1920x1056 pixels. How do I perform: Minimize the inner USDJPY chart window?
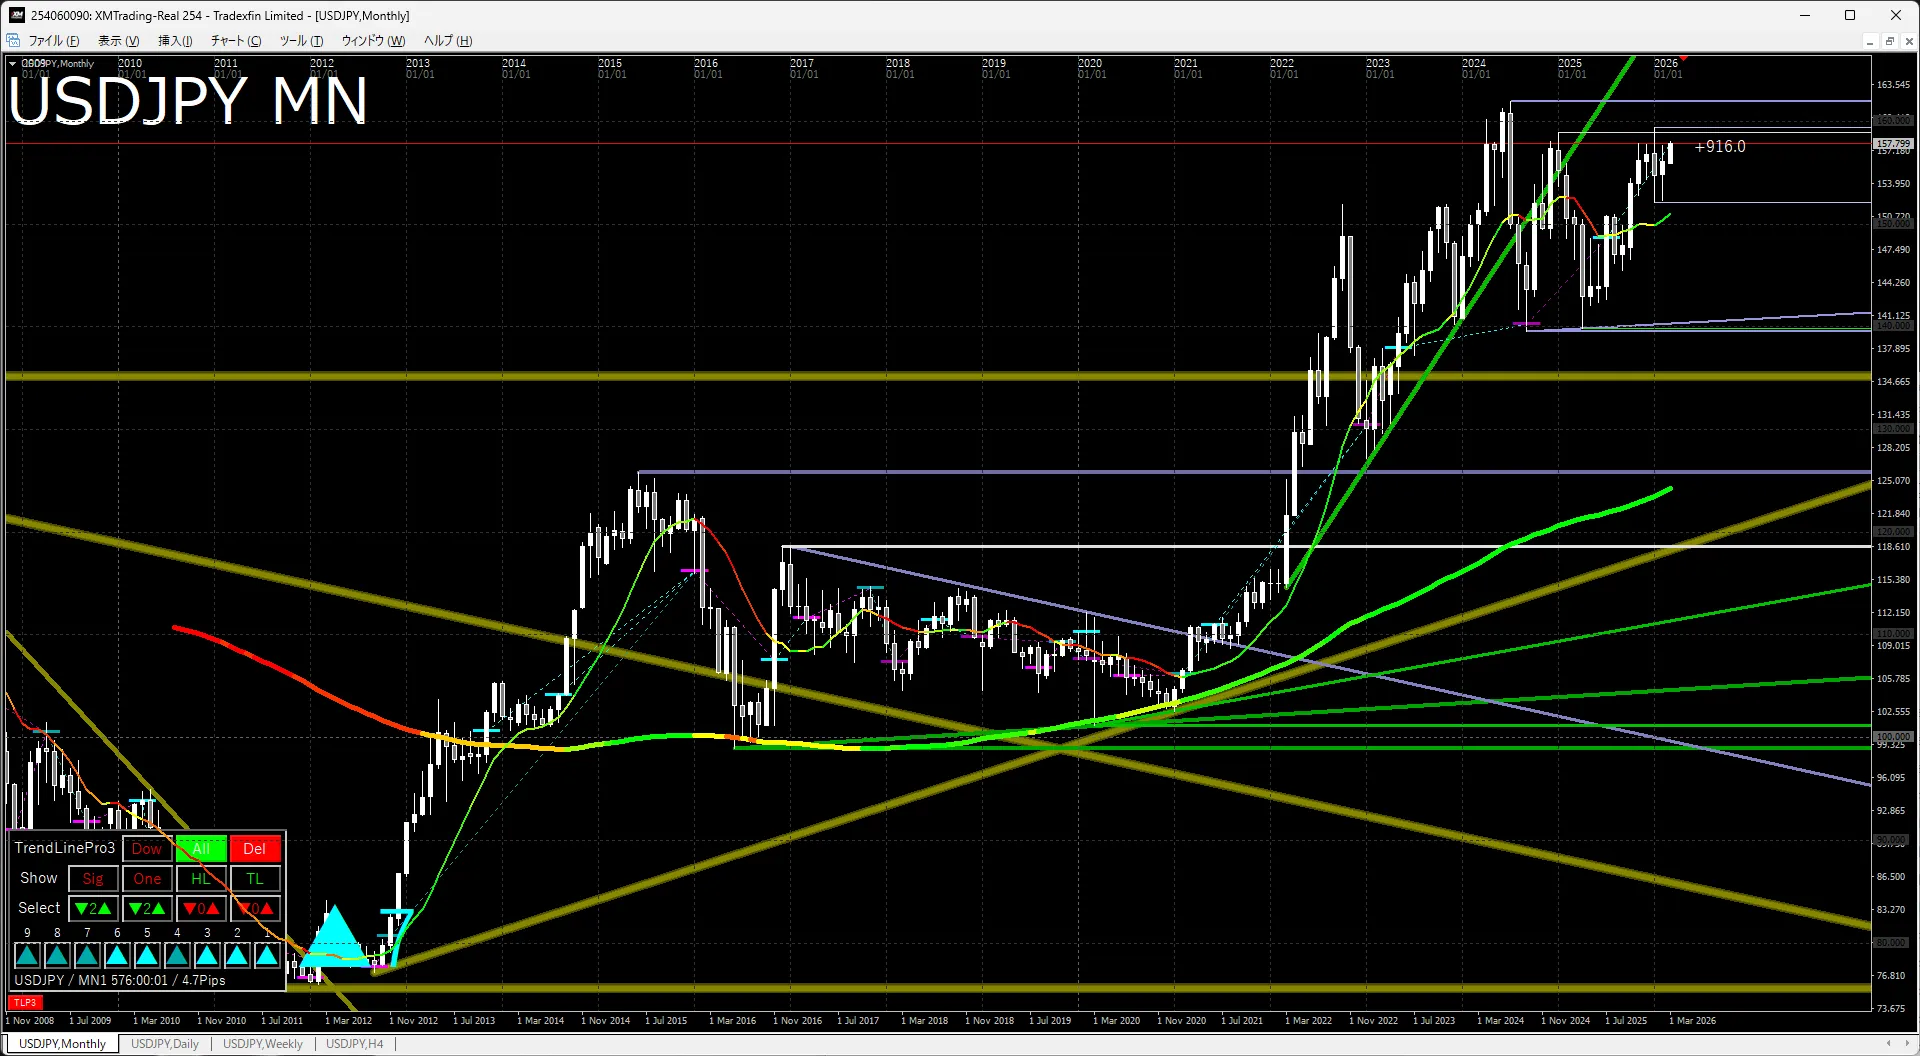1869,41
